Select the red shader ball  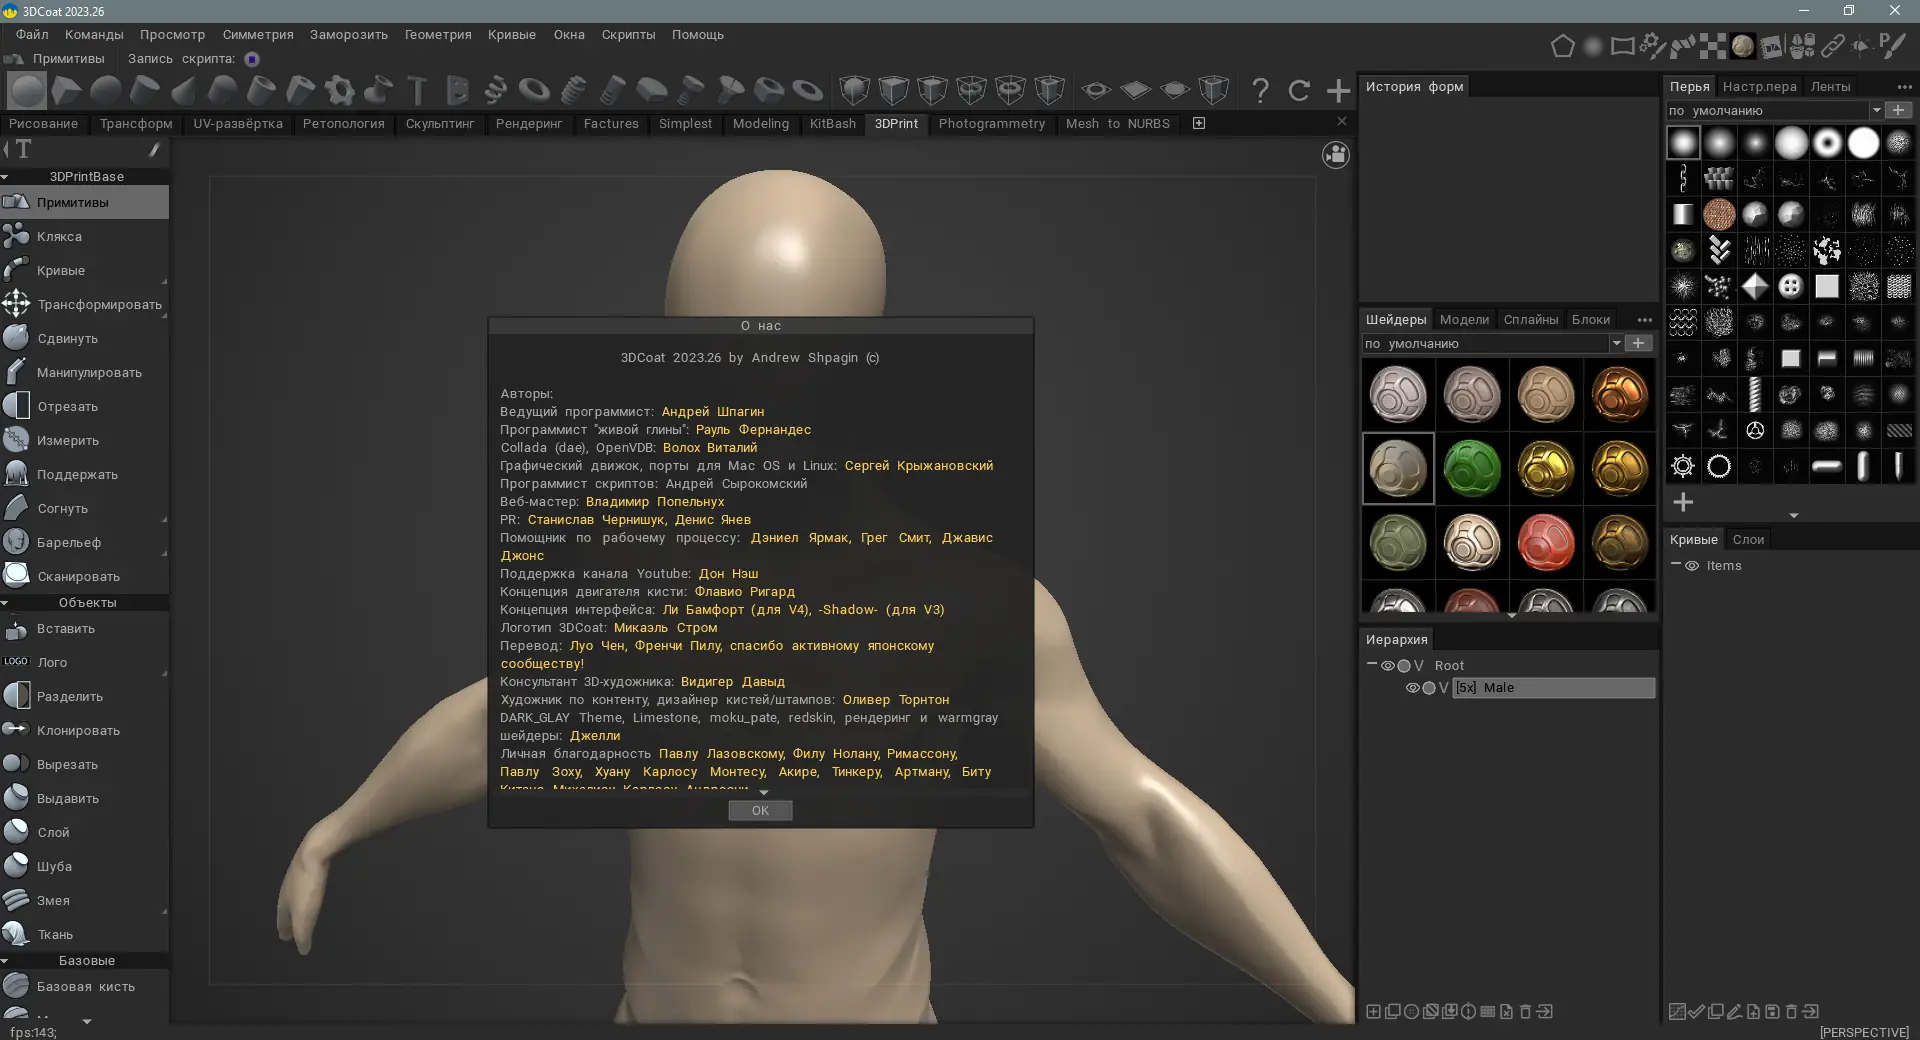(1546, 542)
